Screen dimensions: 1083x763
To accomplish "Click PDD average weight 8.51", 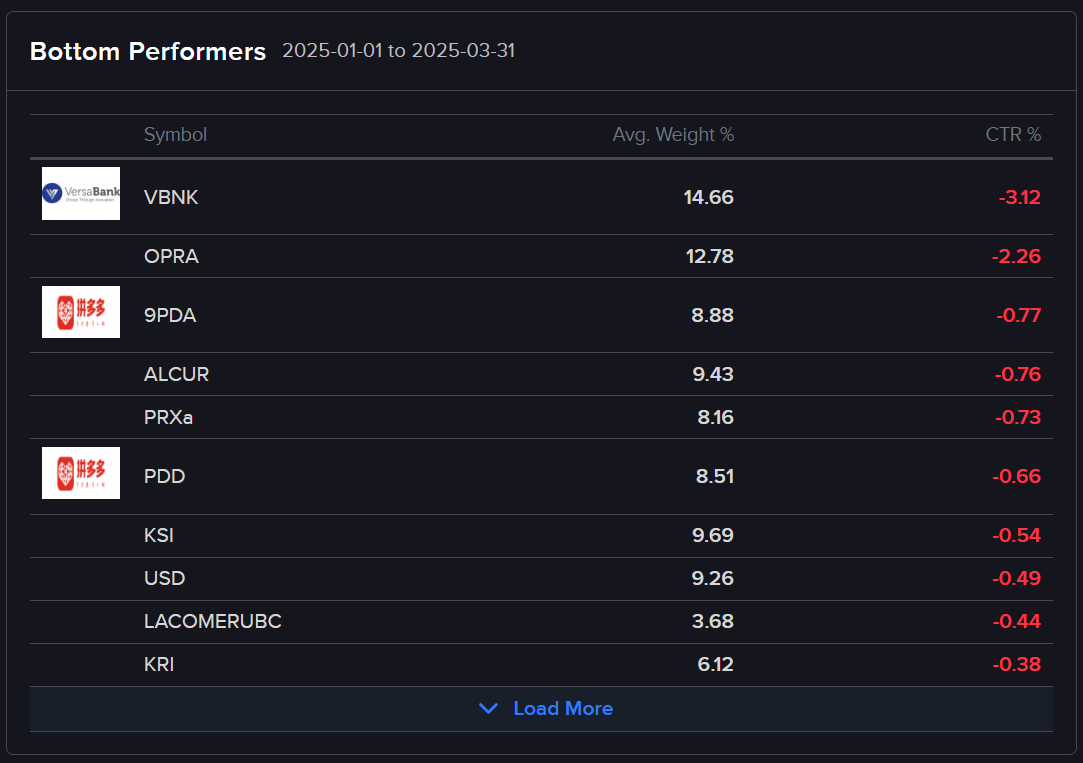I will click(715, 476).
